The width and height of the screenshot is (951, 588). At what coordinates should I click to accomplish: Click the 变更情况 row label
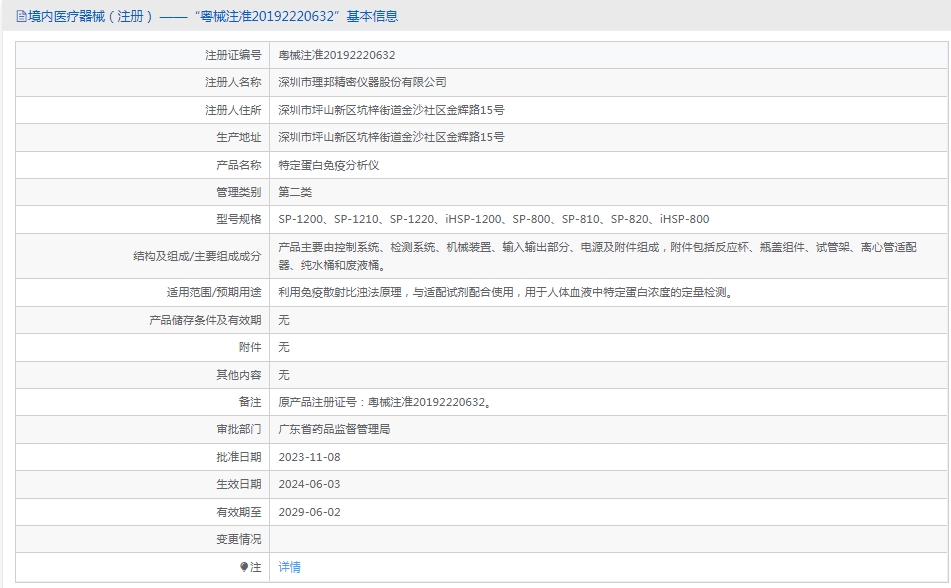(238, 539)
